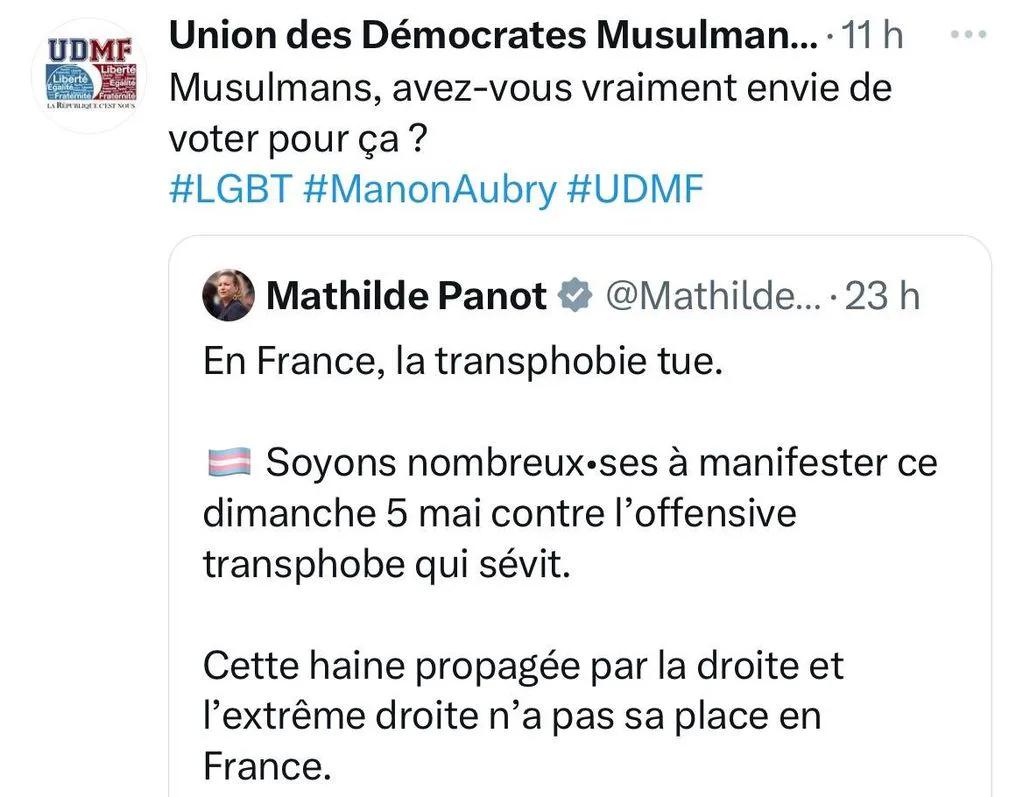Screen dimensions: 1024x797
Task: Click the Union des Démocrates Musulmans account name
Action: [x=493, y=35]
